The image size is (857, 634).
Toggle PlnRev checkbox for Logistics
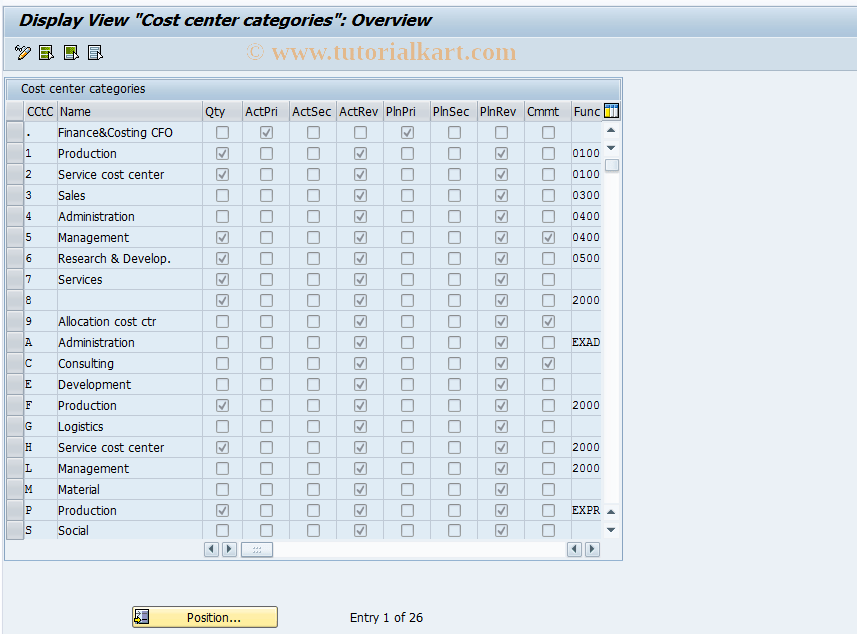pyautogui.click(x=500, y=426)
